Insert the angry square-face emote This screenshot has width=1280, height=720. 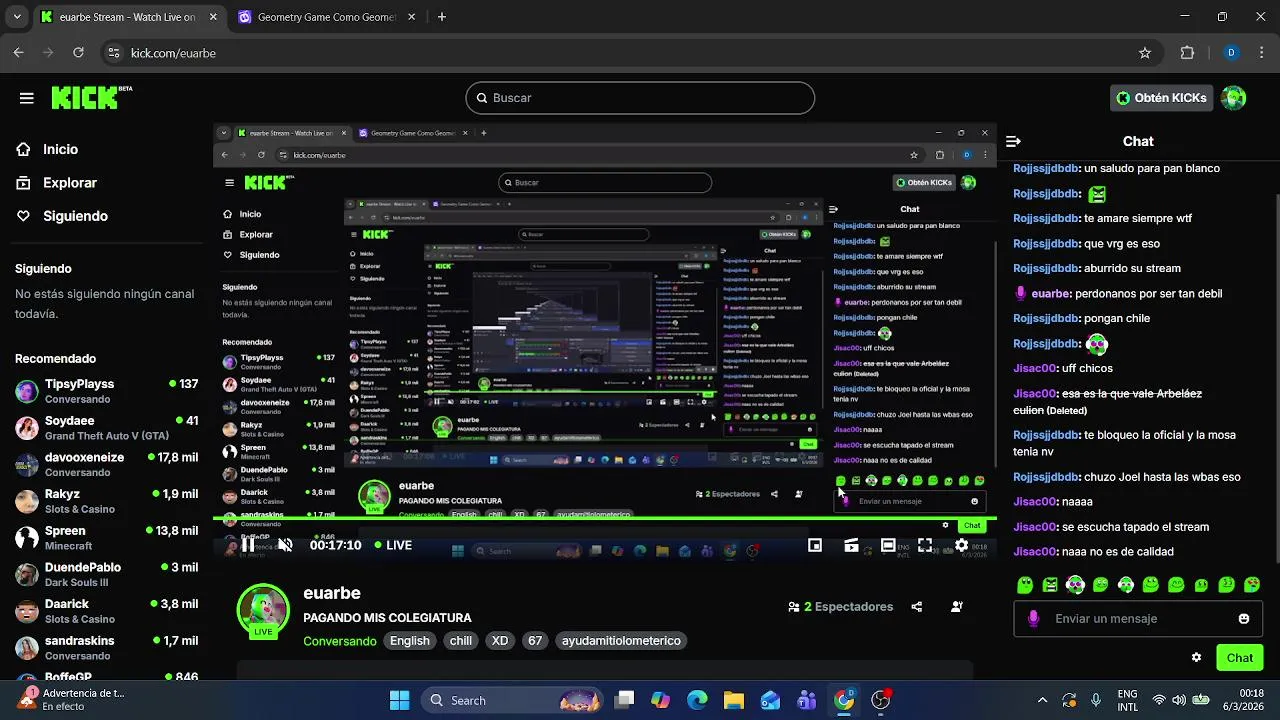click(x=1050, y=585)
